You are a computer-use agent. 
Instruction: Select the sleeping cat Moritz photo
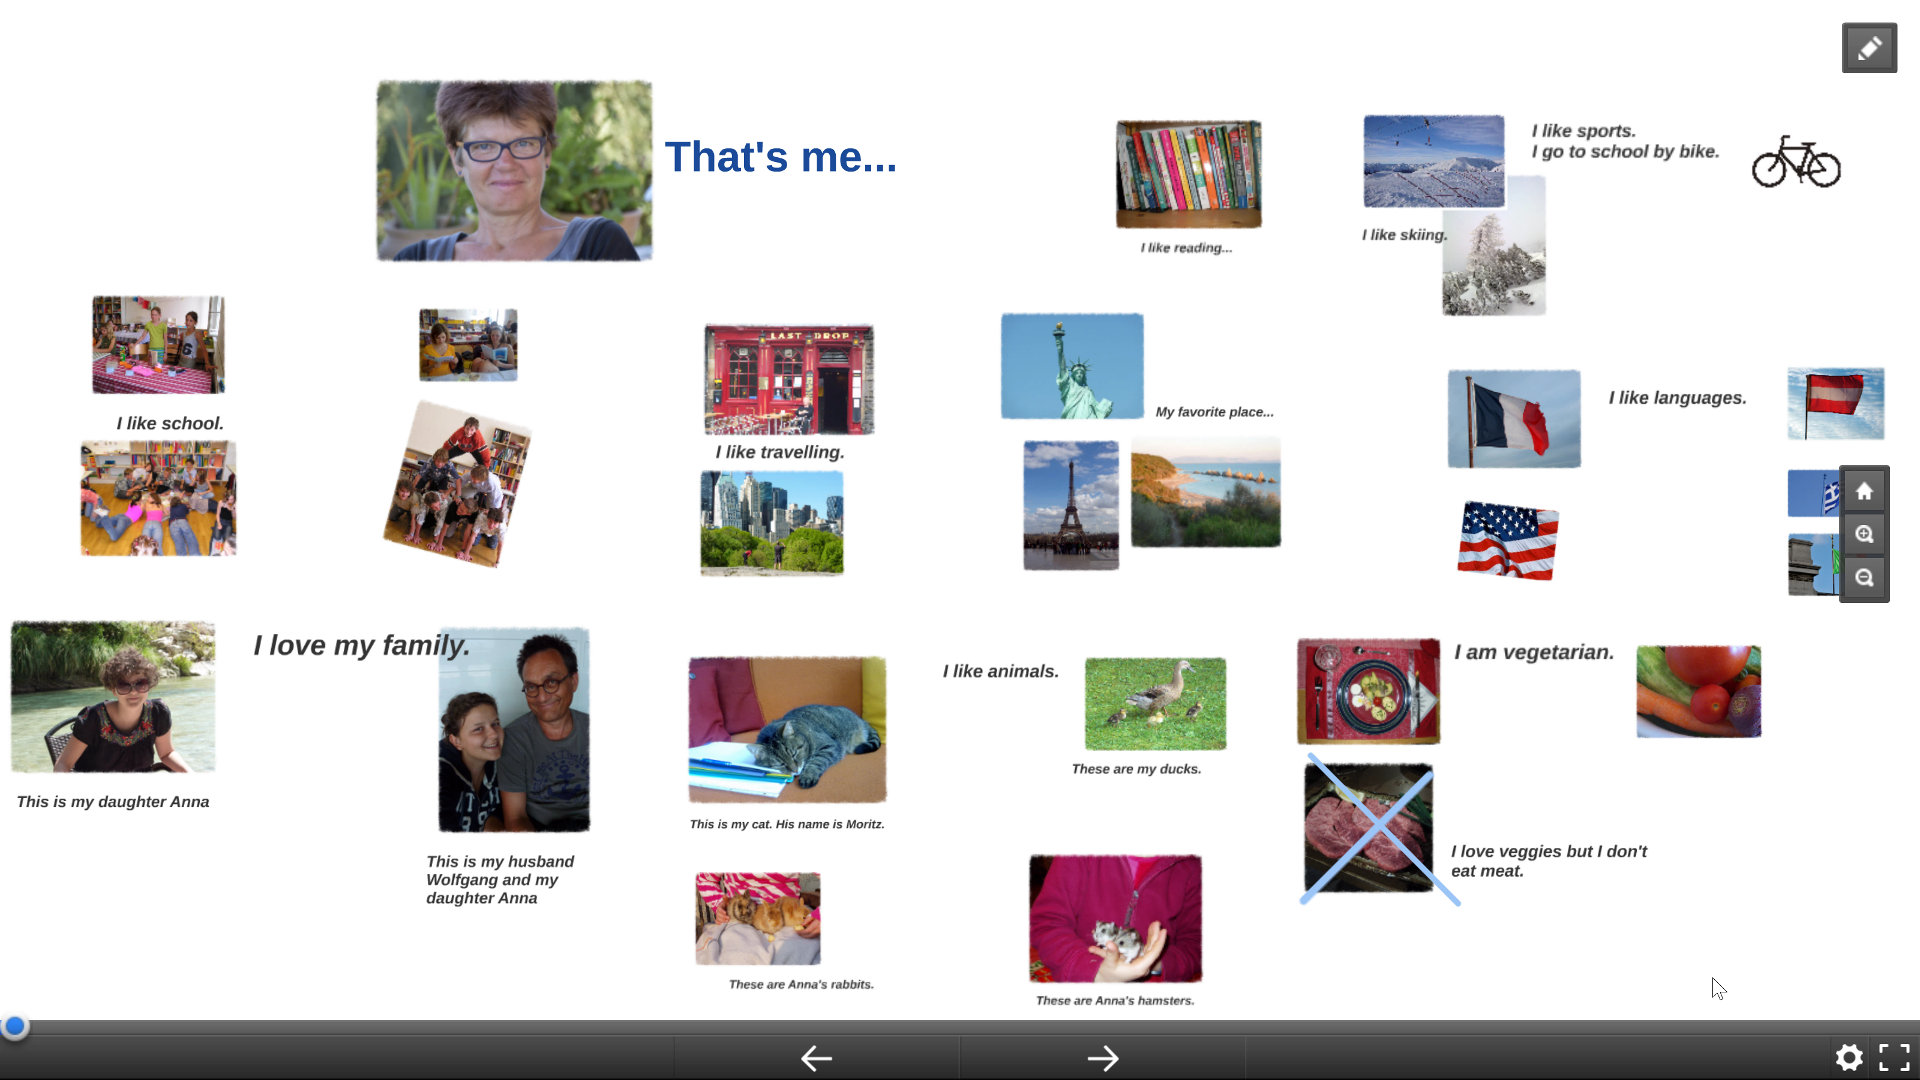pos(787,729)
